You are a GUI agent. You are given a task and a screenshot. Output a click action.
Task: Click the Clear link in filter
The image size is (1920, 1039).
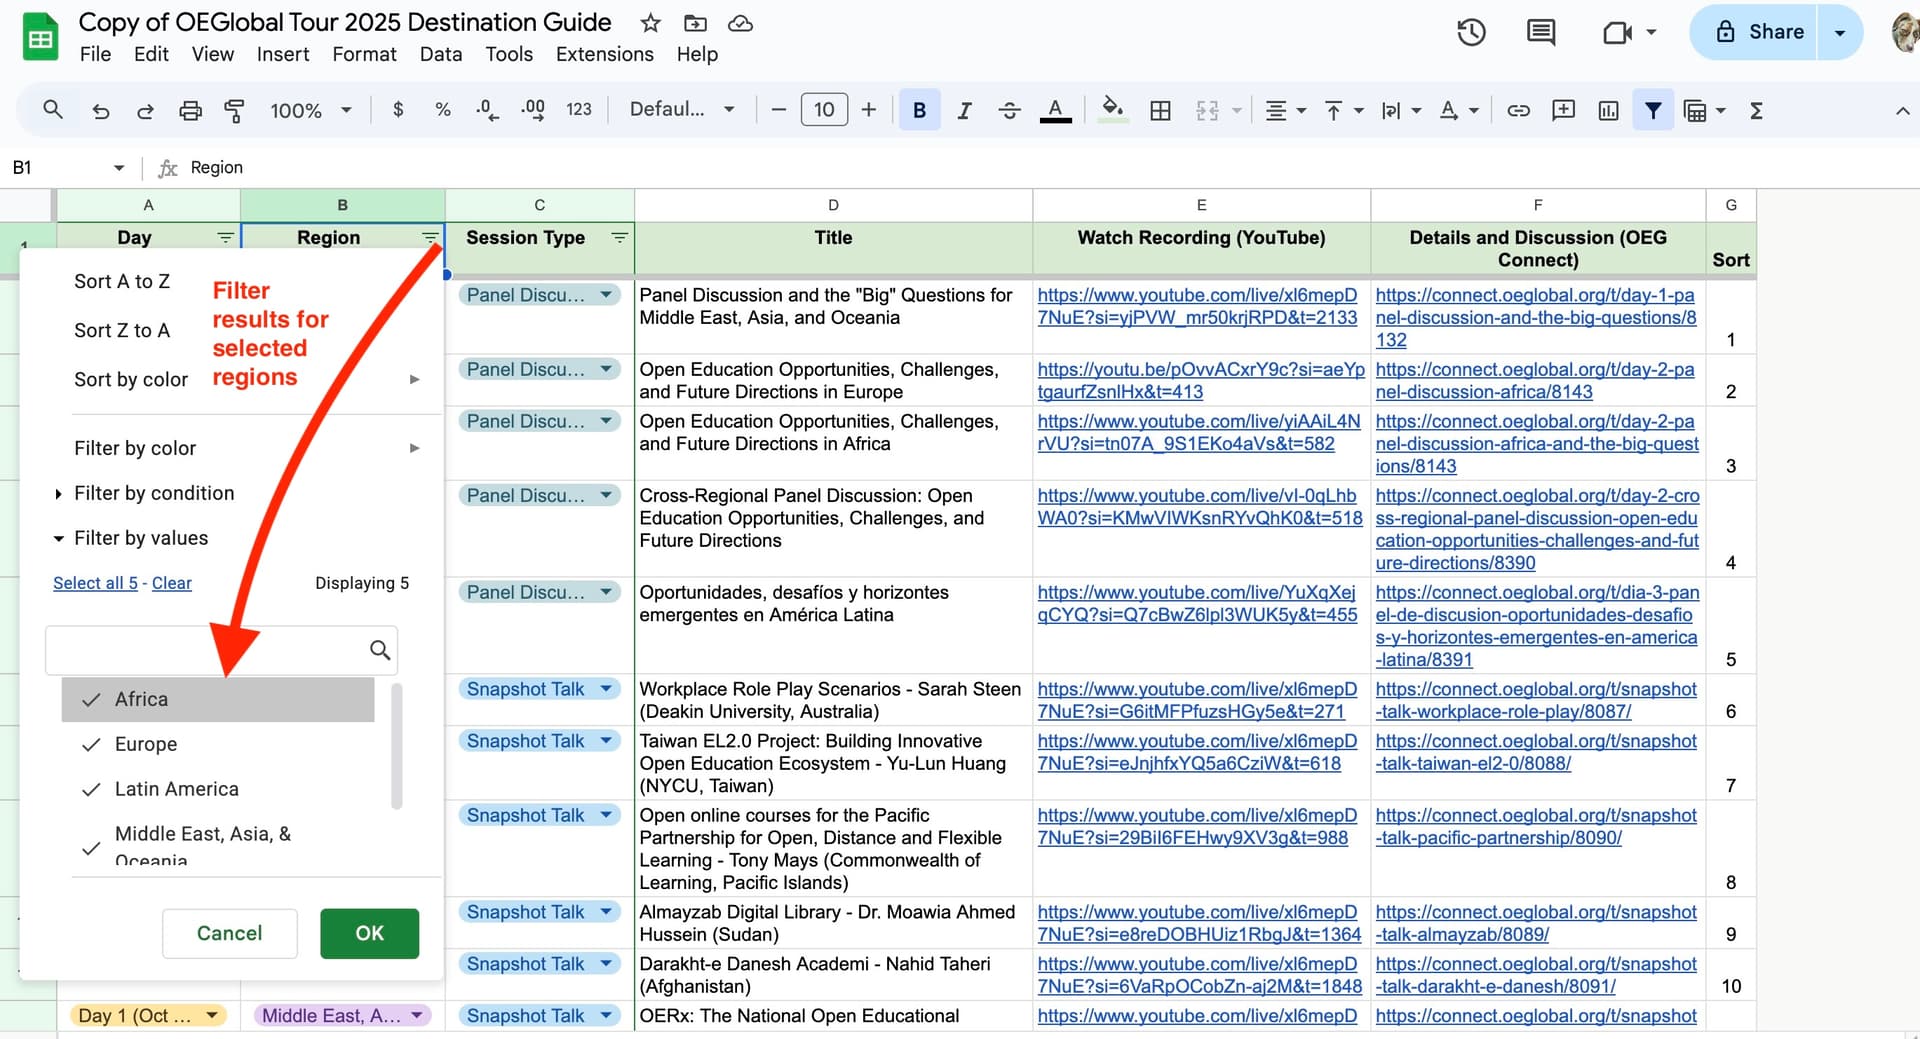point(171,583)
